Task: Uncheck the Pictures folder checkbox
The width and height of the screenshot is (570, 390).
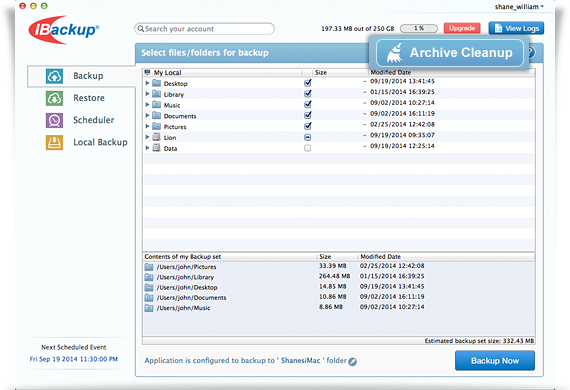Action: 308,126
